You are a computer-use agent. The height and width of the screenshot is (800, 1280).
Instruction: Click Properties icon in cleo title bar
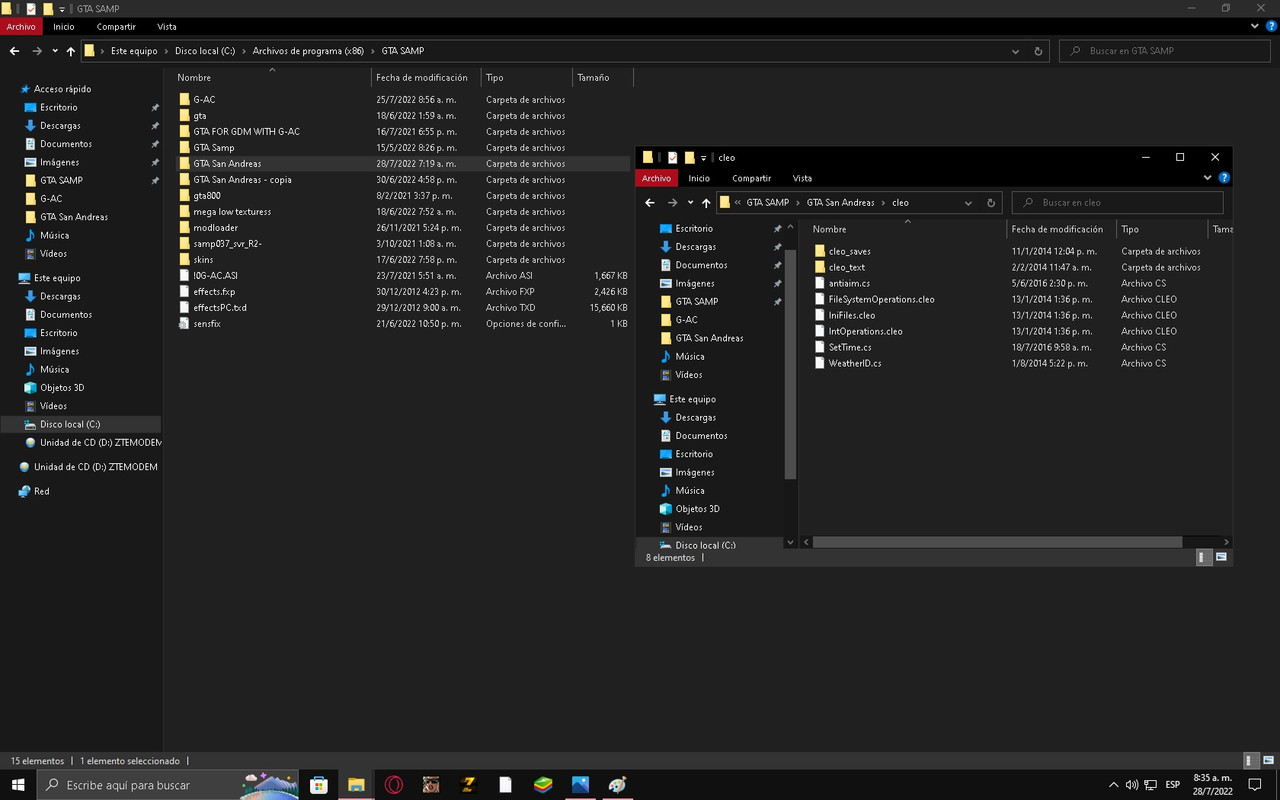coord(673,157)
